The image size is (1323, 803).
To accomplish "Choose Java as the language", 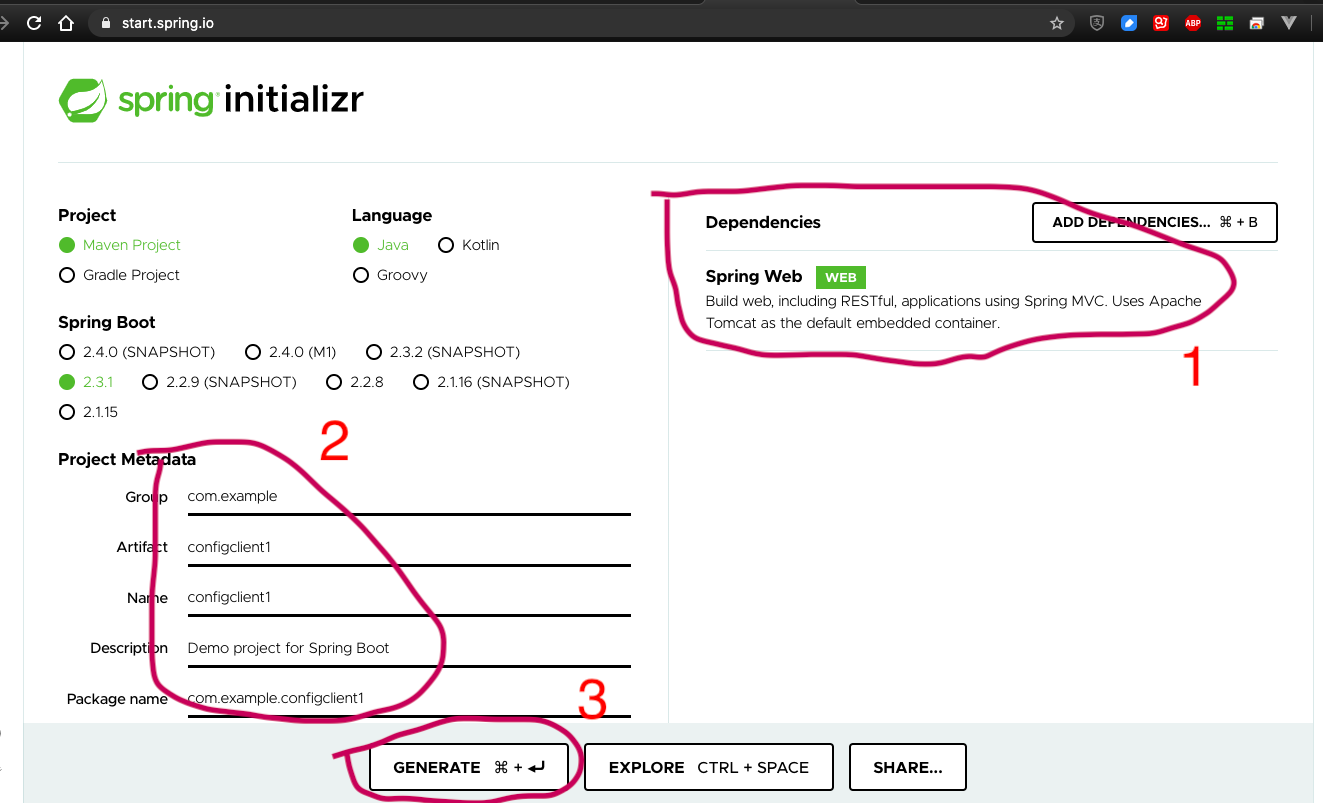I will point(383,245).
